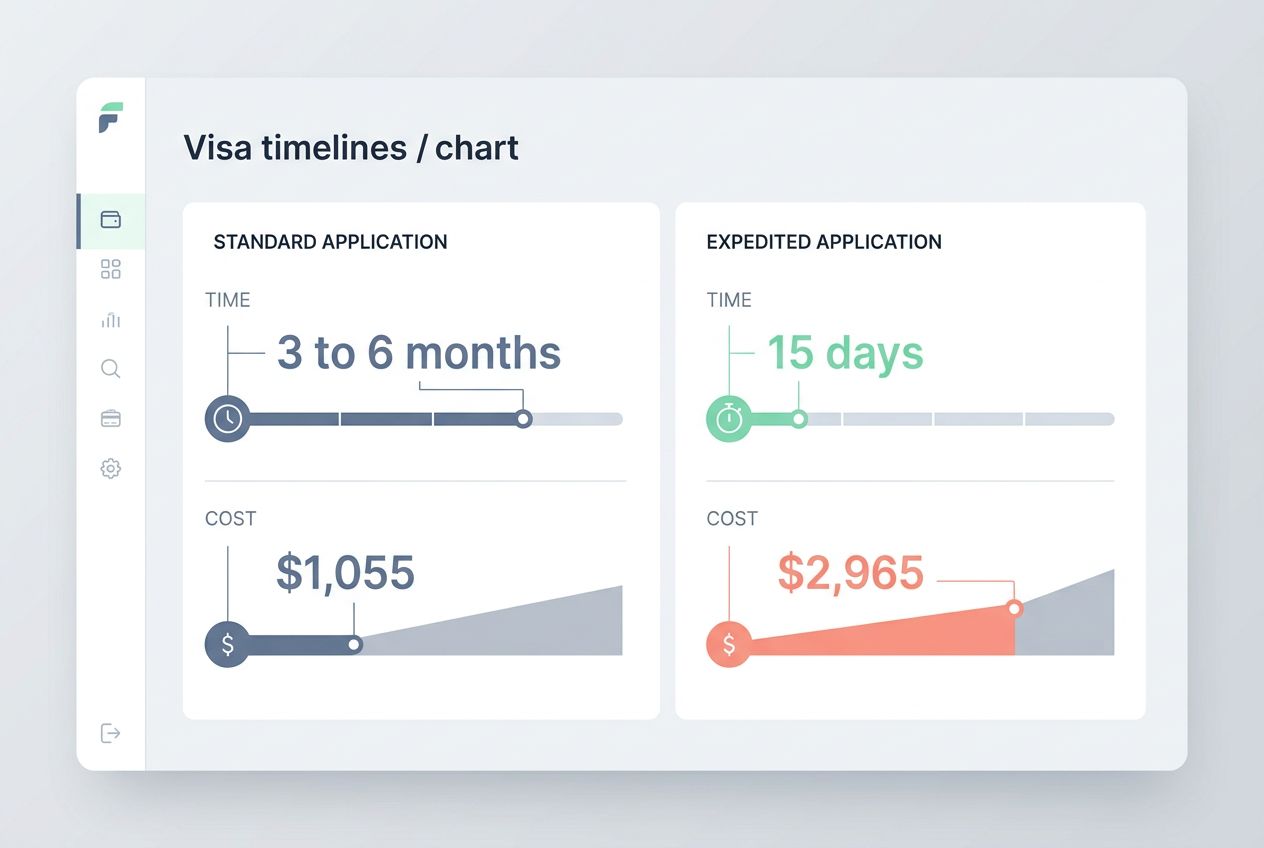Open the dashboard grid icon
Image resolution: width=1264 pixels, height=848 pixels.
110,269
